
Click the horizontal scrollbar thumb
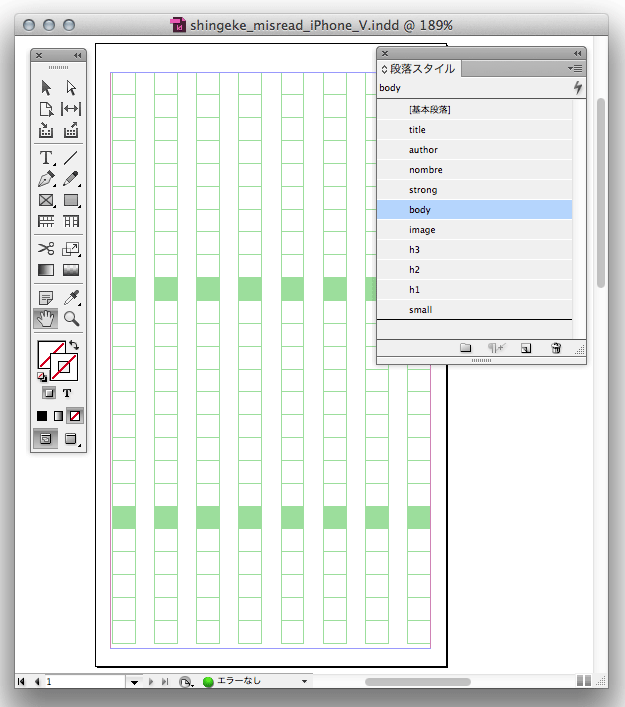(x=418, y=681)
